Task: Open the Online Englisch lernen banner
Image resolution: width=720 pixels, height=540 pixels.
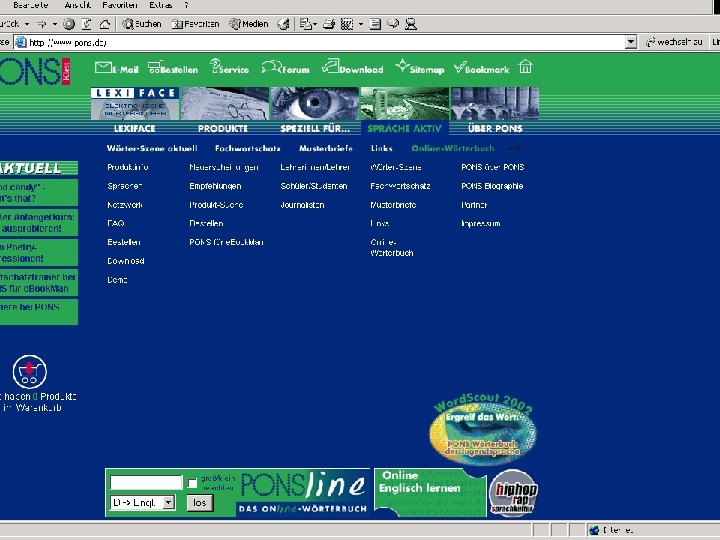Action: pos(430,492)
